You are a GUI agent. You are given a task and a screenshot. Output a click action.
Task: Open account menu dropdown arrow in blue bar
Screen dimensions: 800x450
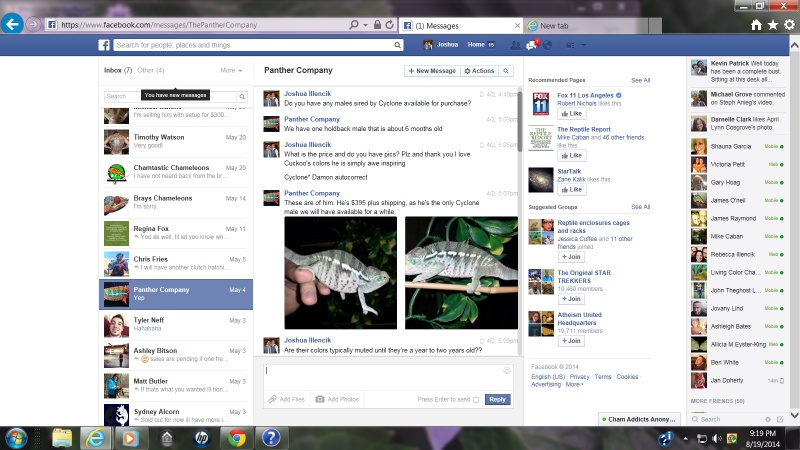584,45
